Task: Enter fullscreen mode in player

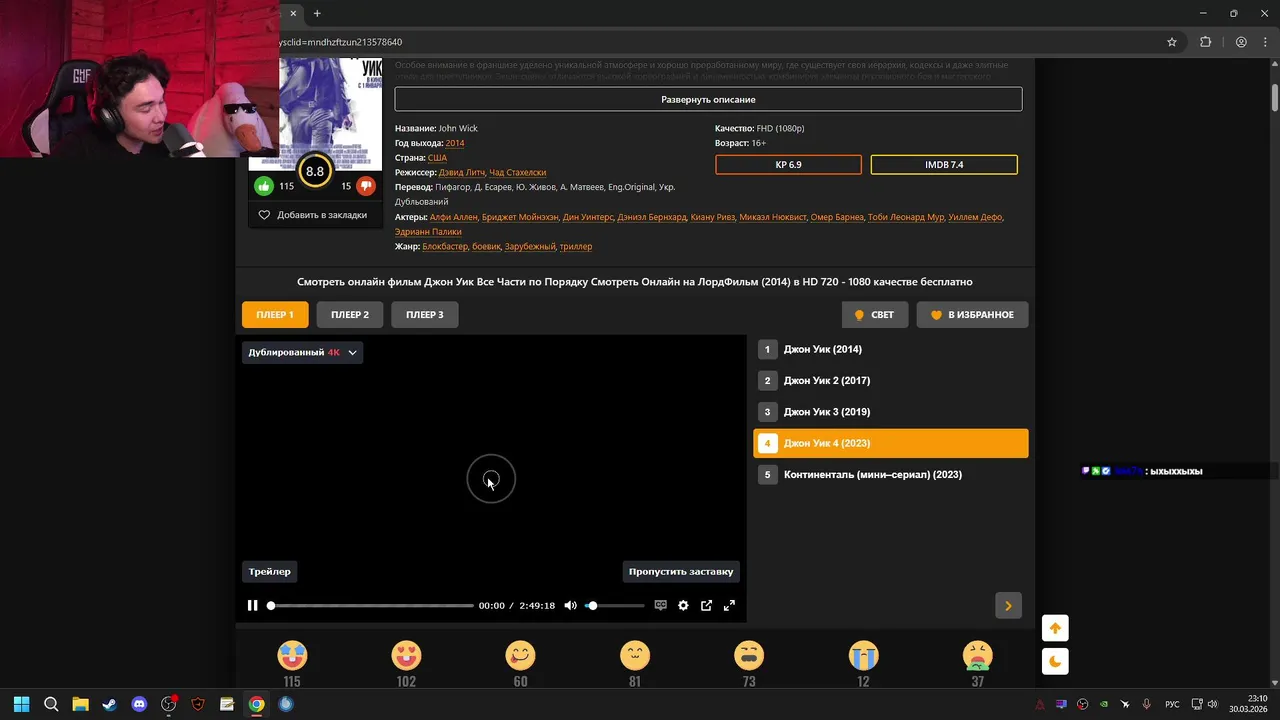Action: pos(729,605)
